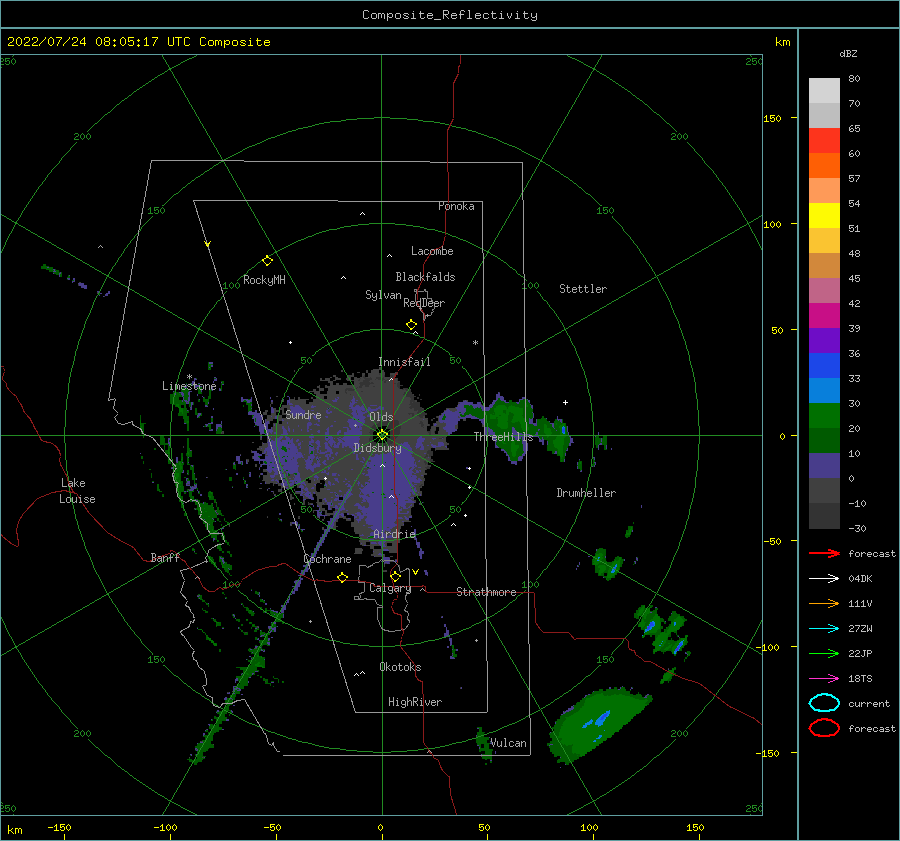Click the yellow diamond marker near RockyMH

coord(267,261)
